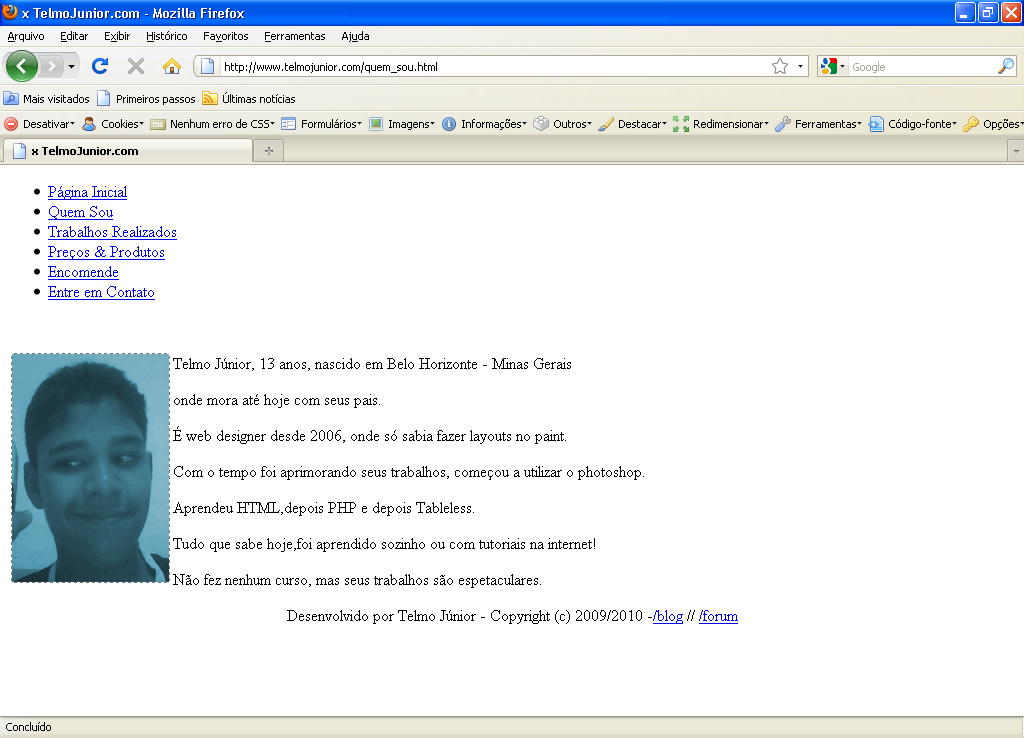Restore down the Firefox window
1024x738 pixels.
click(x=988, y=12)
